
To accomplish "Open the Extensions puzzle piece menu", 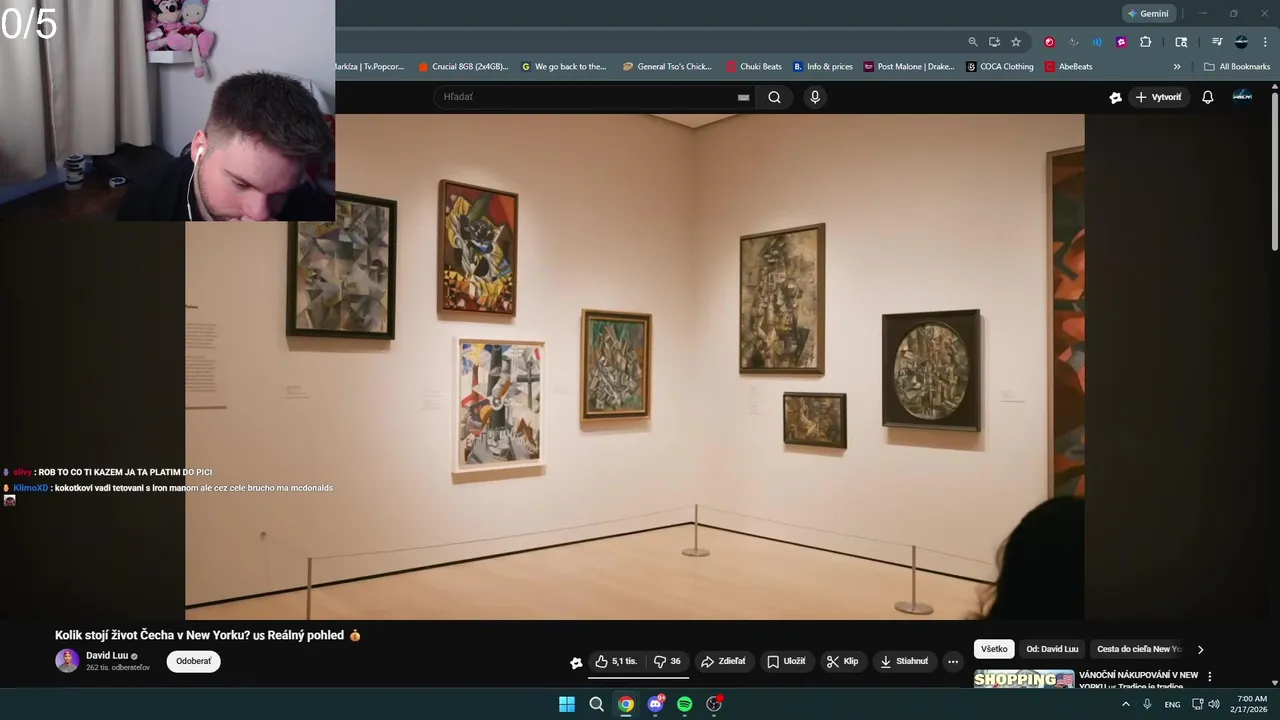I will pyautogui.click(x=1145, y=42).
